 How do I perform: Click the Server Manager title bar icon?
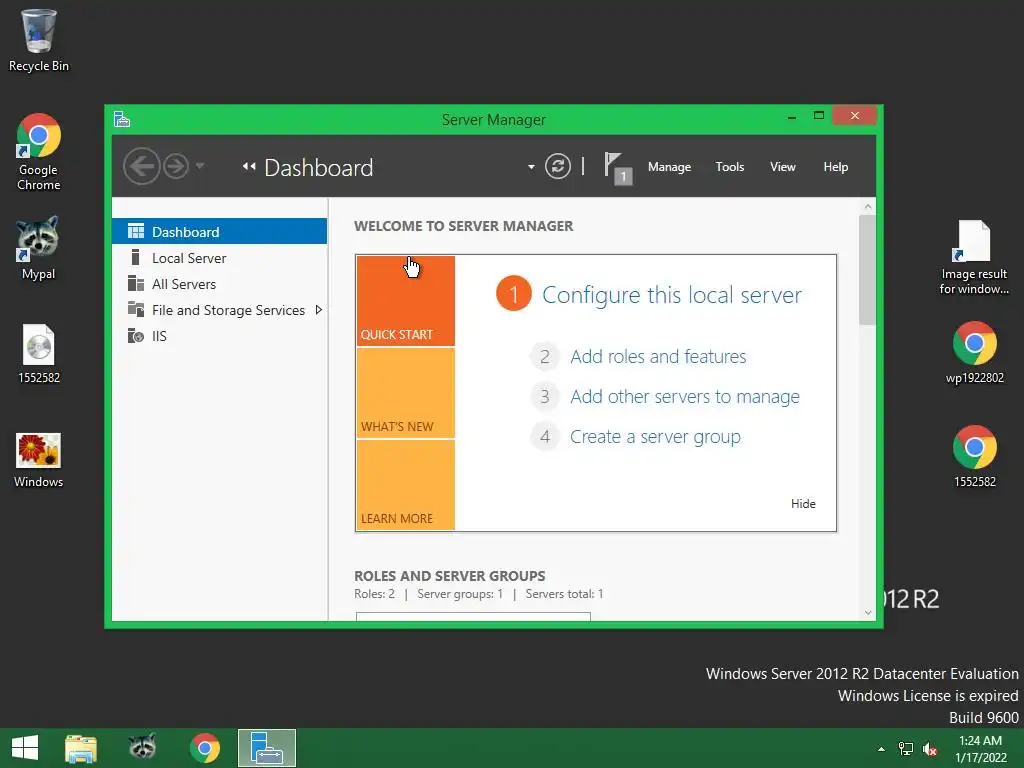pos(122,119)
